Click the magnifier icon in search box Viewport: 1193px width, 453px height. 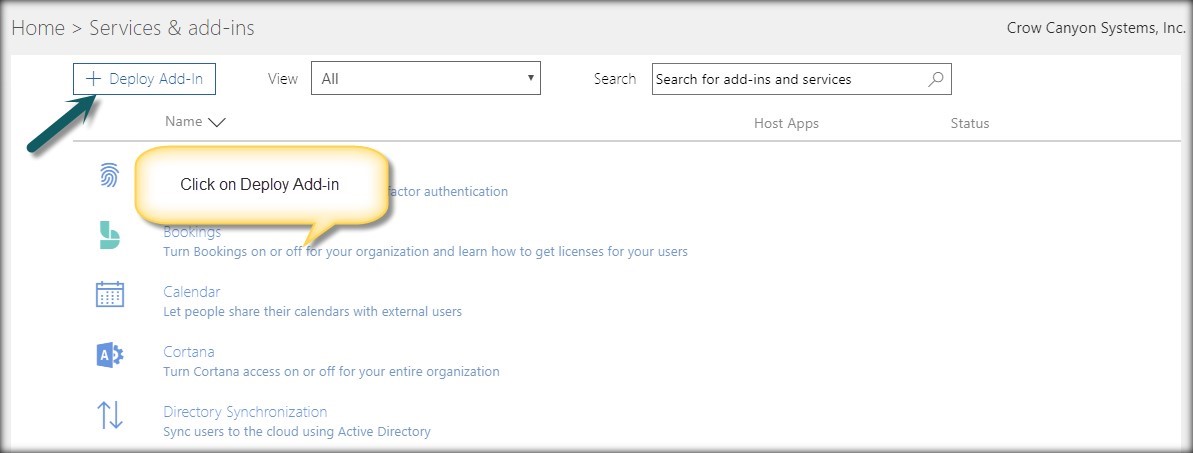(x=936, y=79)
